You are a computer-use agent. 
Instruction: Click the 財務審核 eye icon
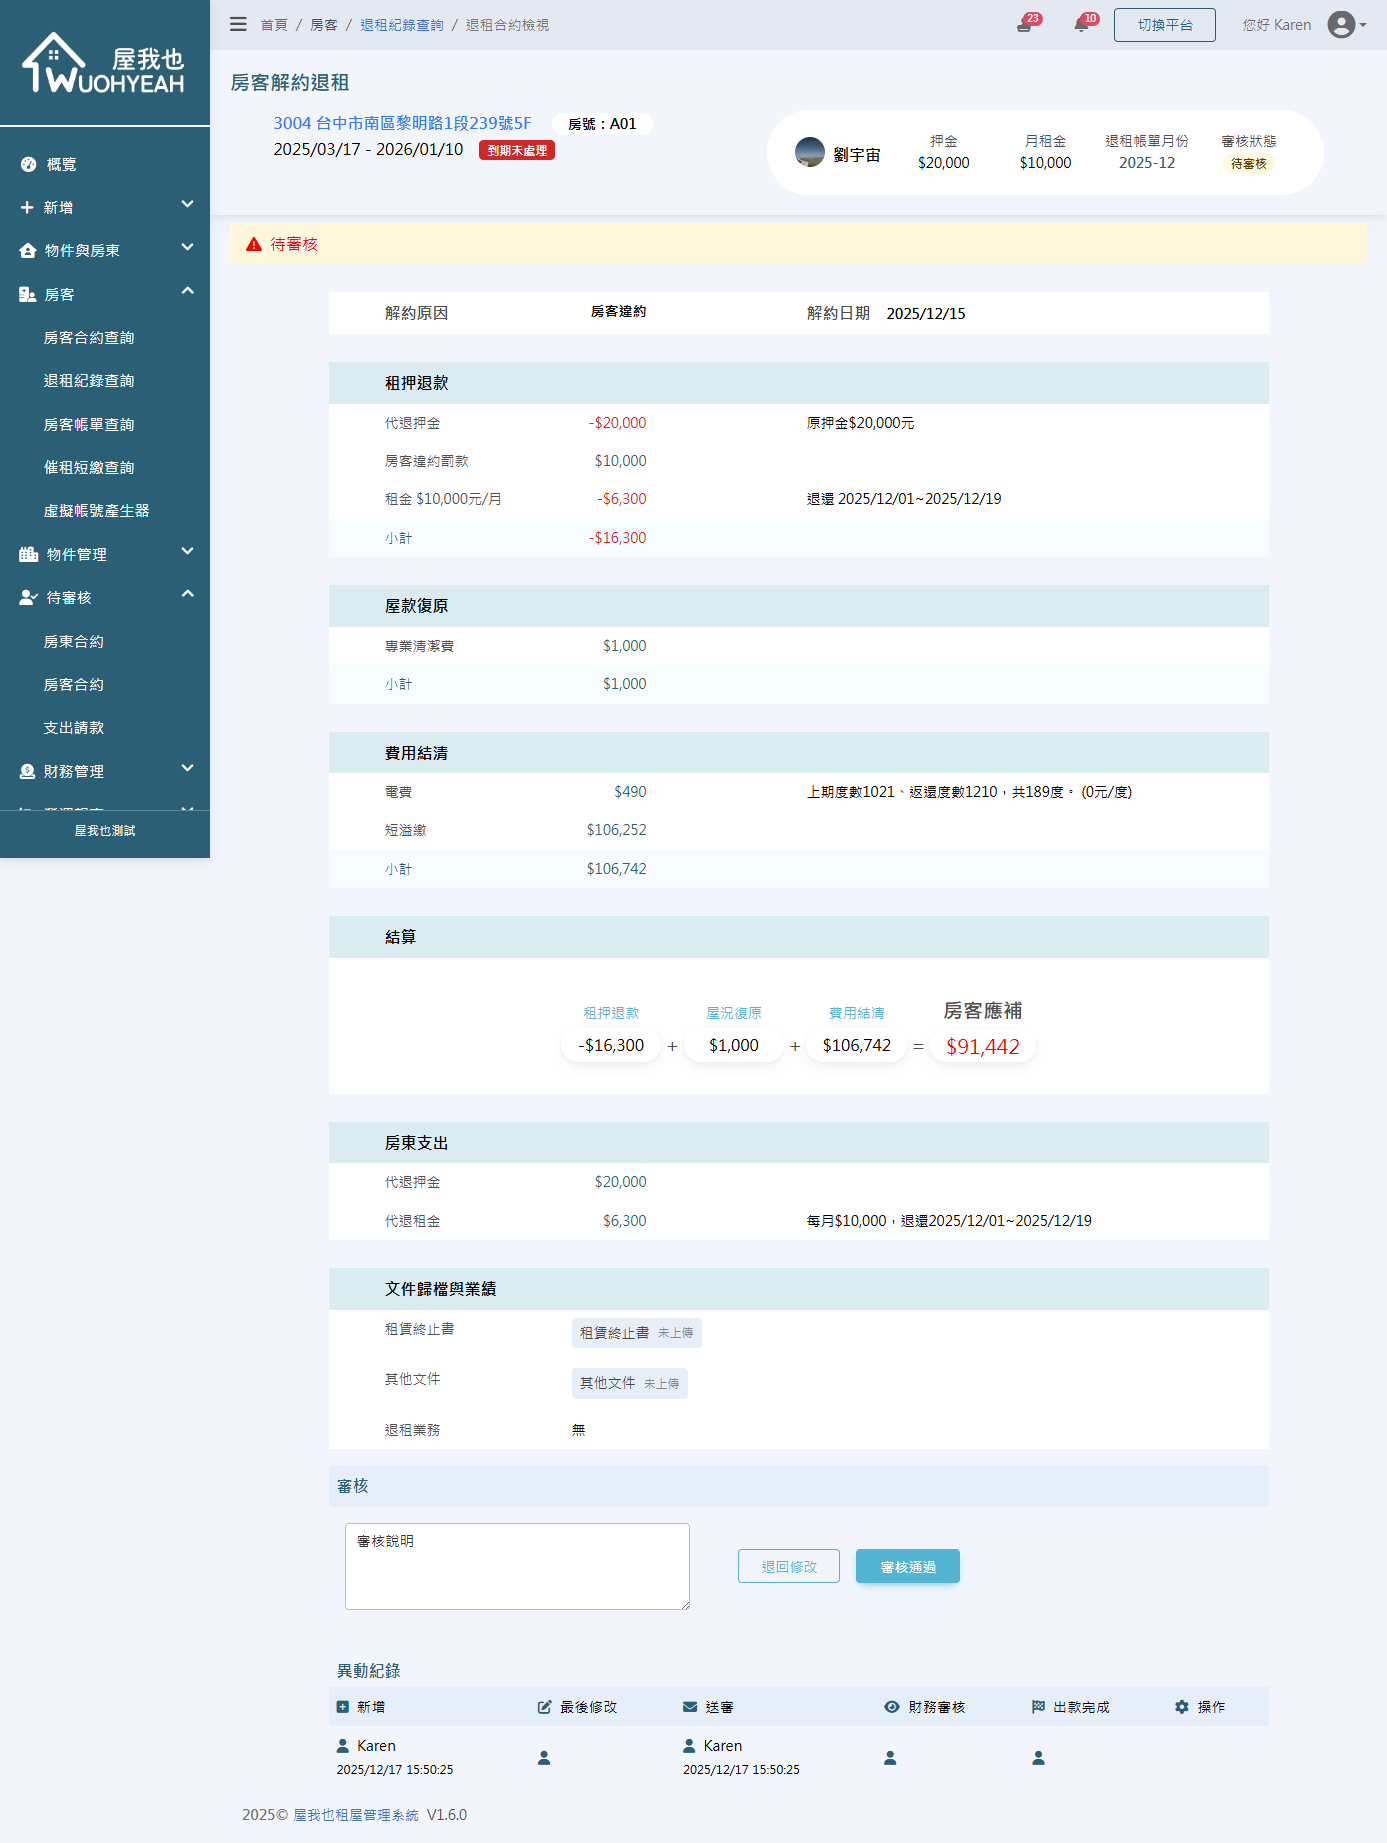coord(891,1707)
